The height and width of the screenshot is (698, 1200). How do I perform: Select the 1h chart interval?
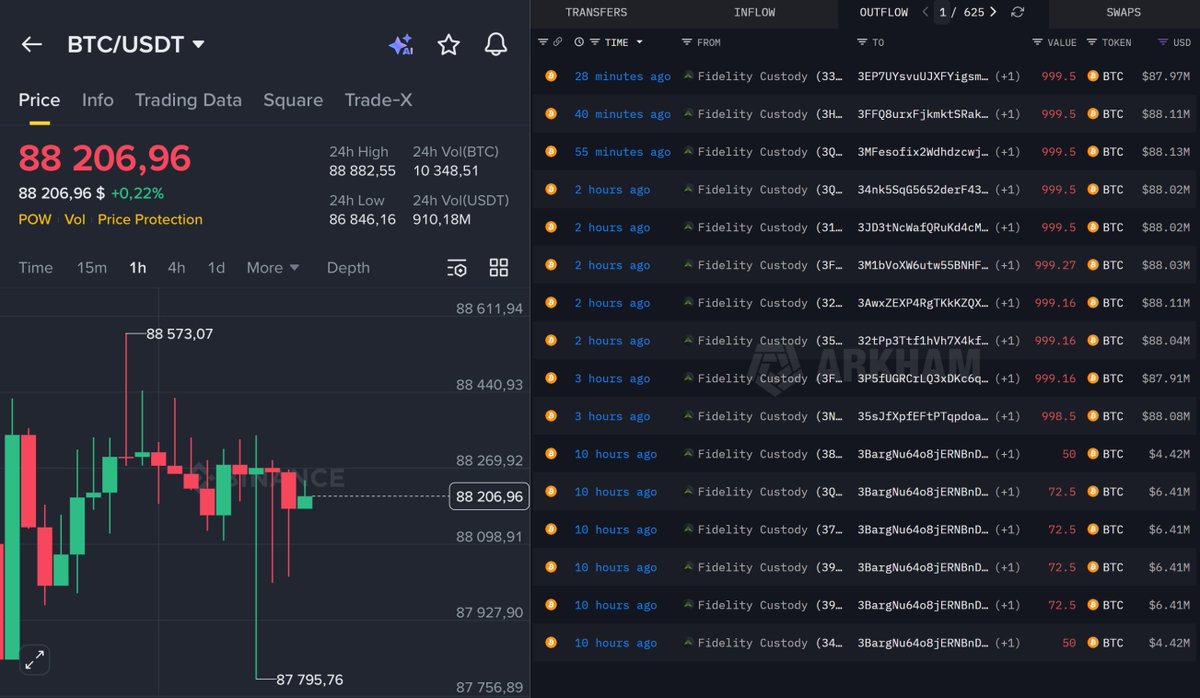(138, 267)
